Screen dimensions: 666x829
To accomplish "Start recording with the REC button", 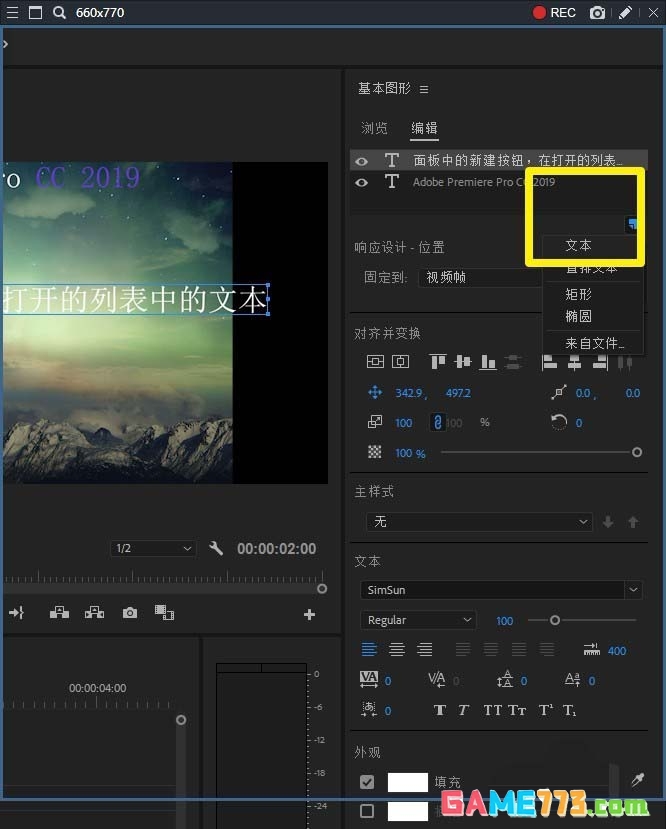I will 554,13.
